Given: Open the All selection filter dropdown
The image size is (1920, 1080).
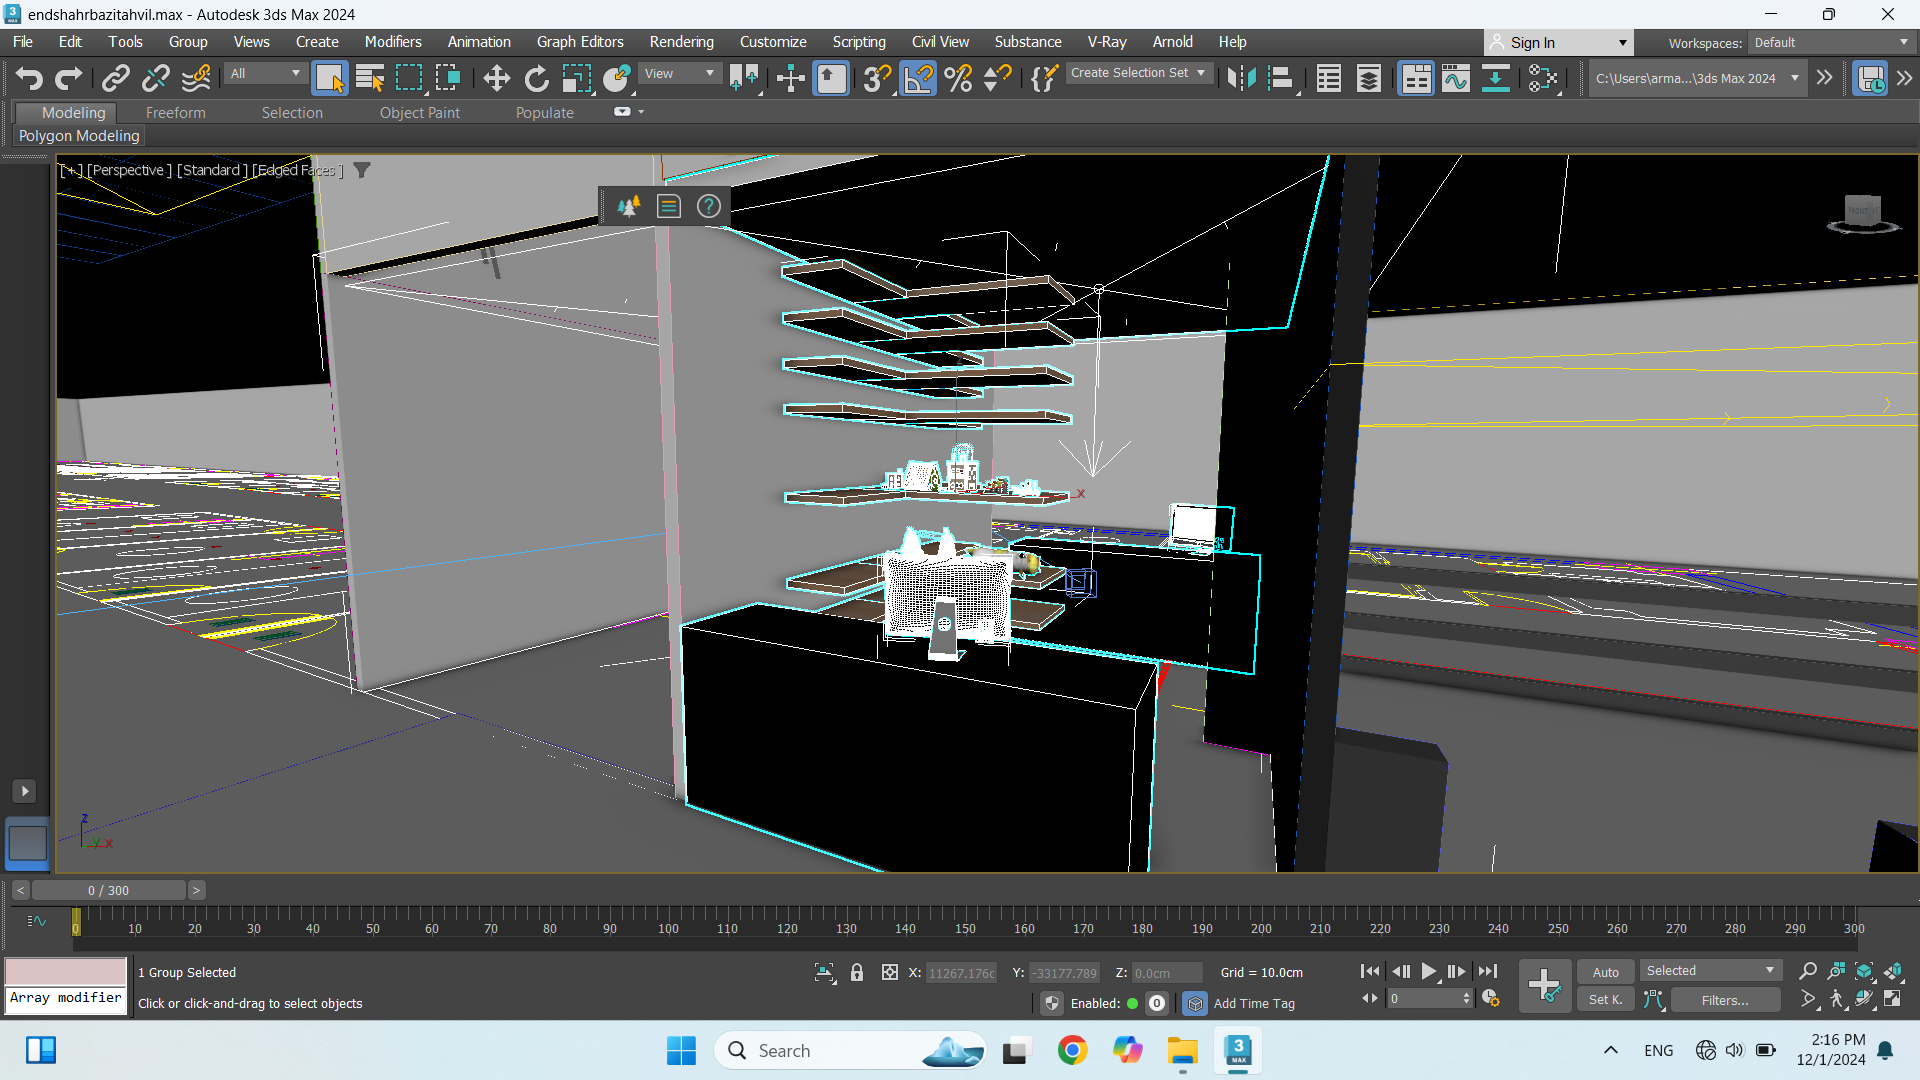Looking at the screenshot, I should click(265, 73).
